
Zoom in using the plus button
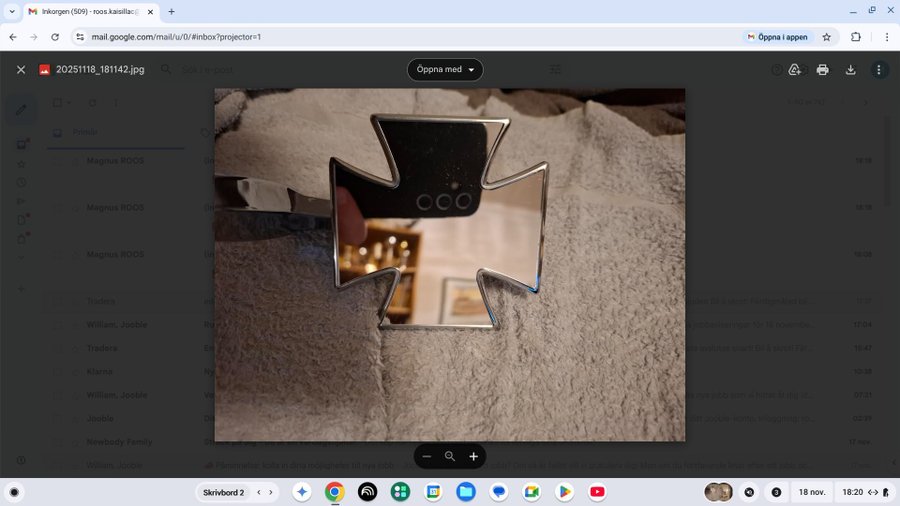(x=473, y=456)
